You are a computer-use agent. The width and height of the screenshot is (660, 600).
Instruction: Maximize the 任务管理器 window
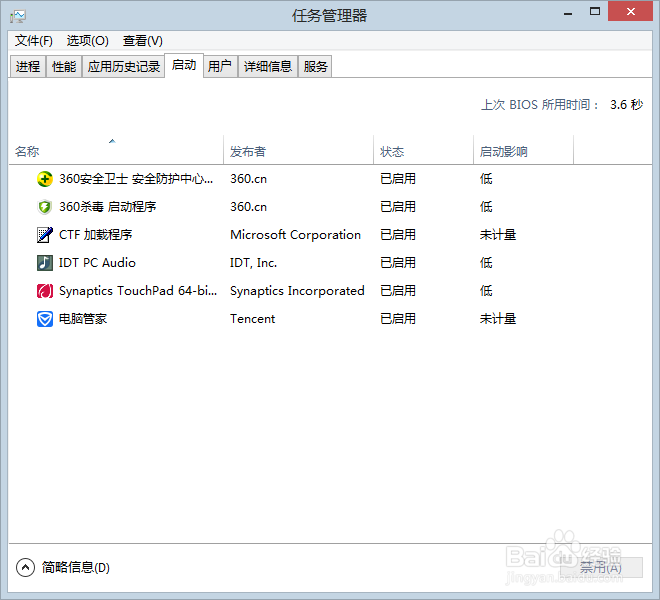pos(595,12)
